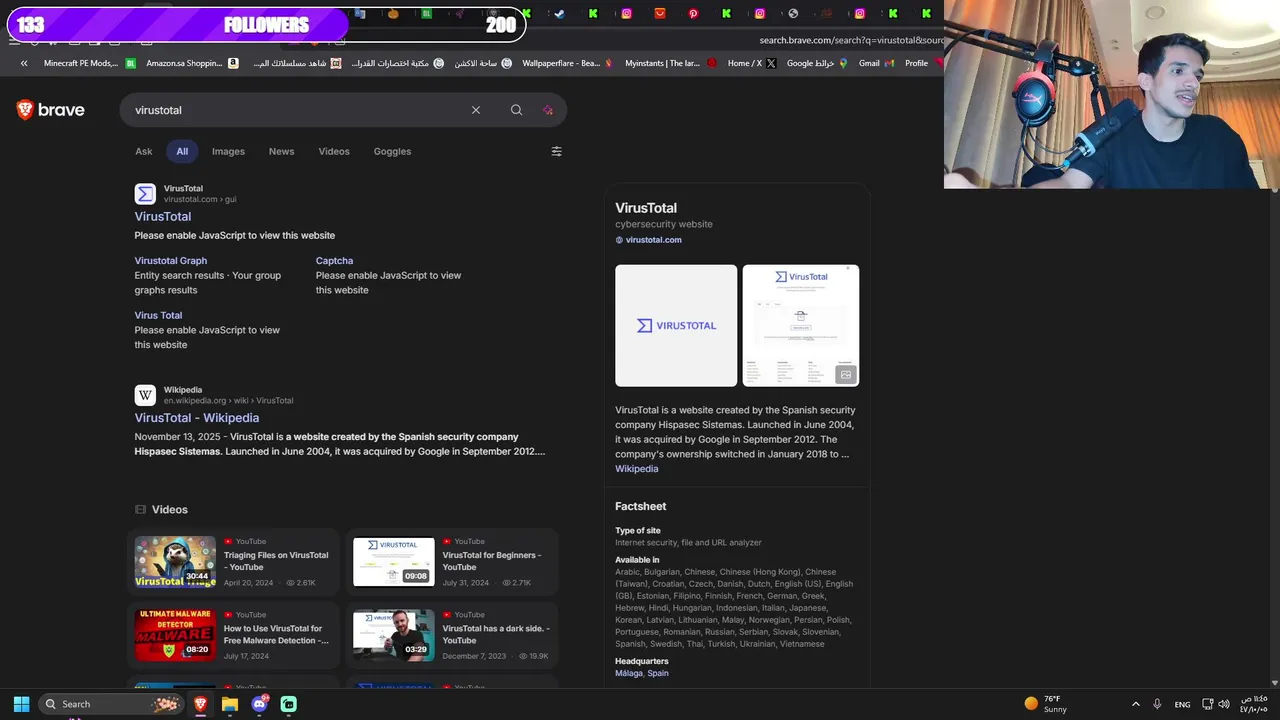Click the microphone tray icon
The image size is (1280, 720).
[x=1157, y=704]
